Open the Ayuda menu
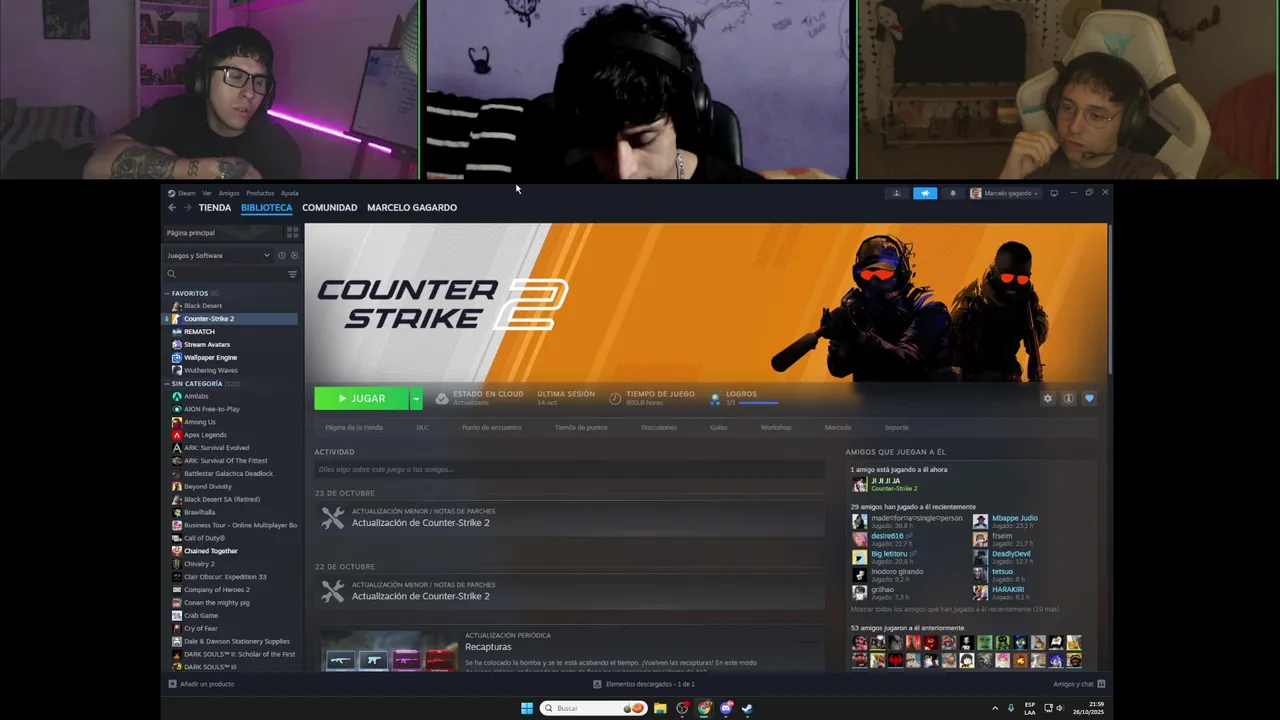Image resolution: width=1280 pixels, height=720 pixels. [289, 193]
